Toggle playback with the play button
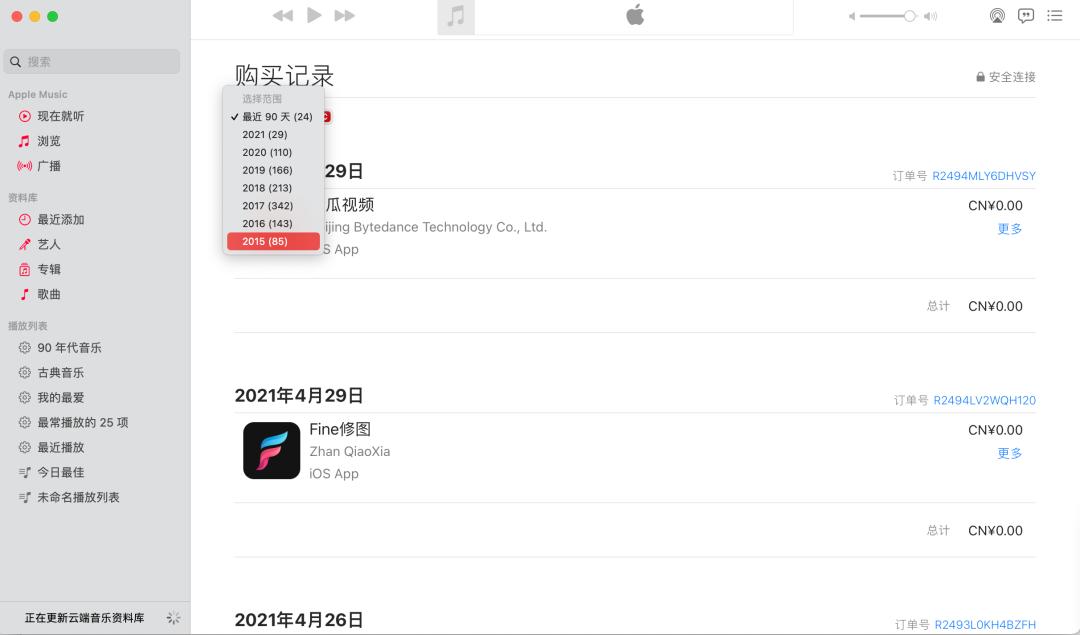The image size is (1080, 635). tap(313, 15)
